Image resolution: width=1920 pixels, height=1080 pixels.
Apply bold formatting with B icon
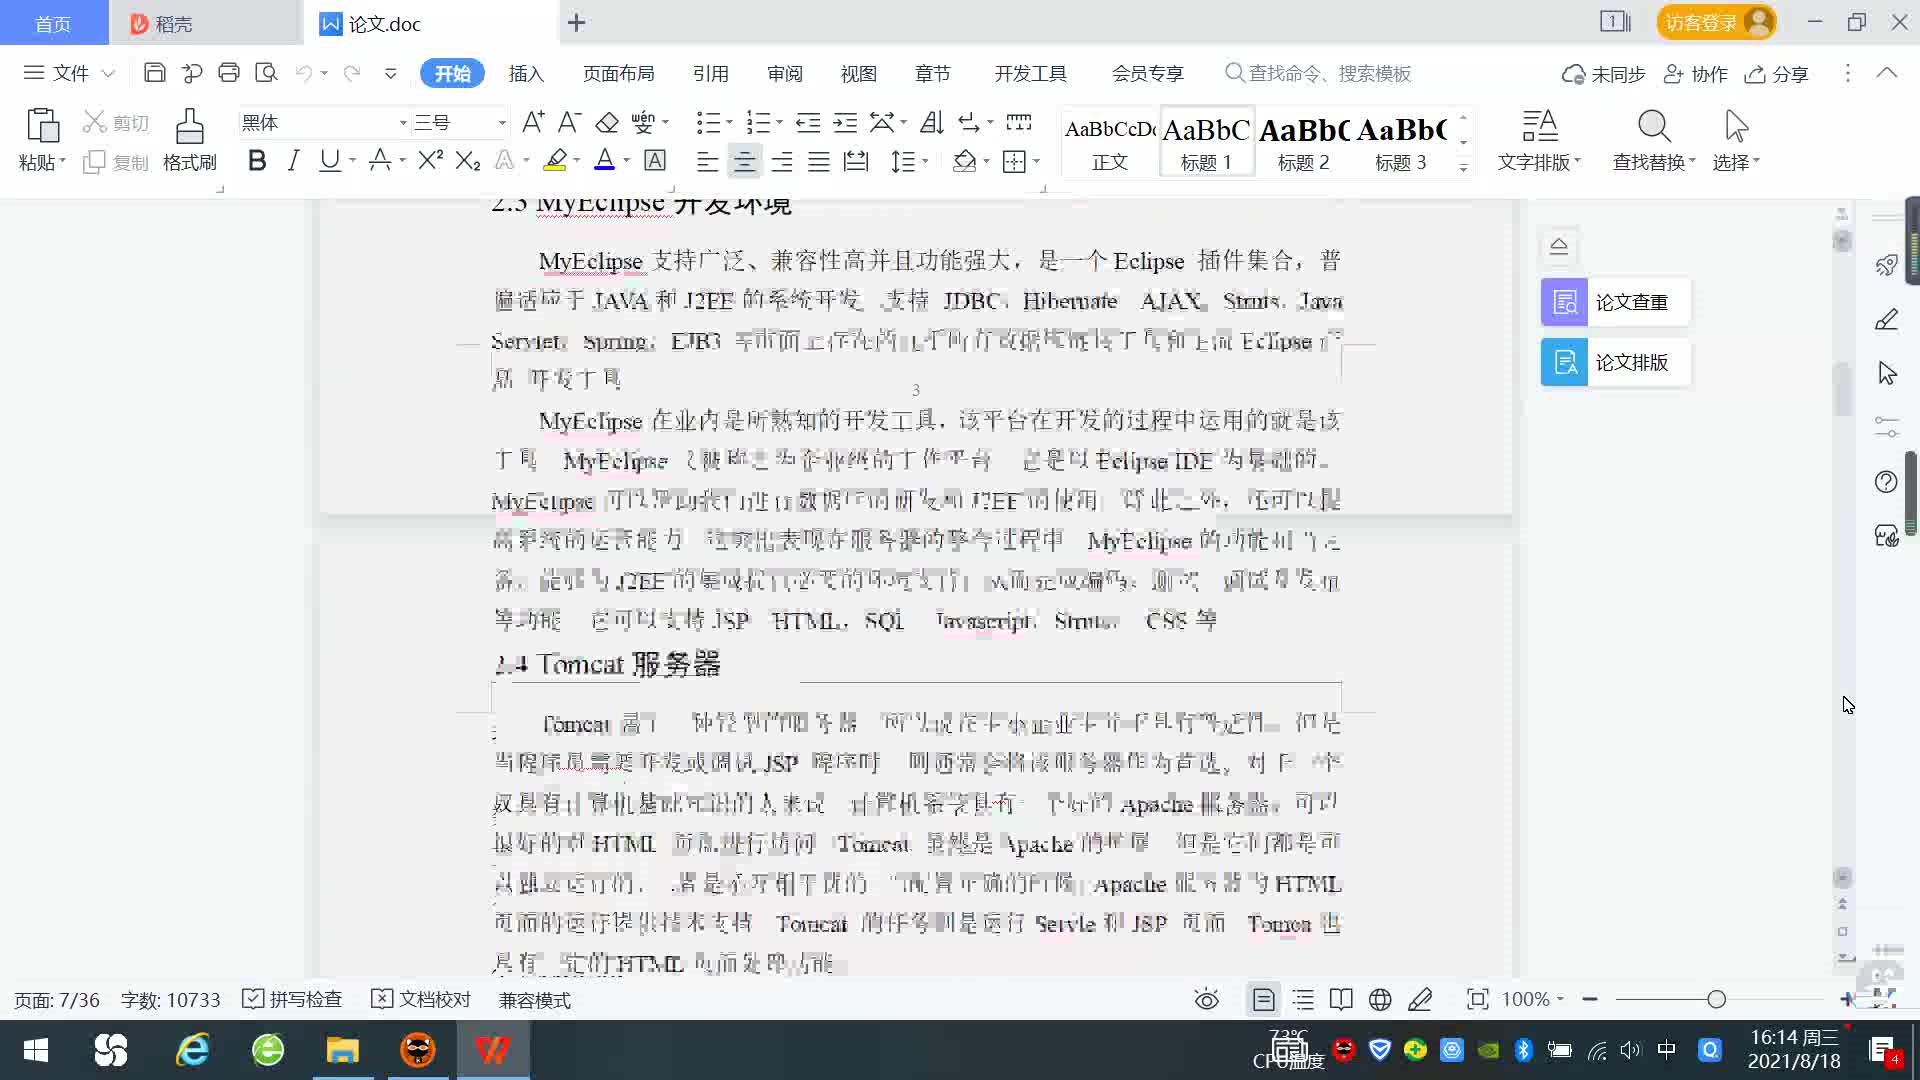click(257, 161)
